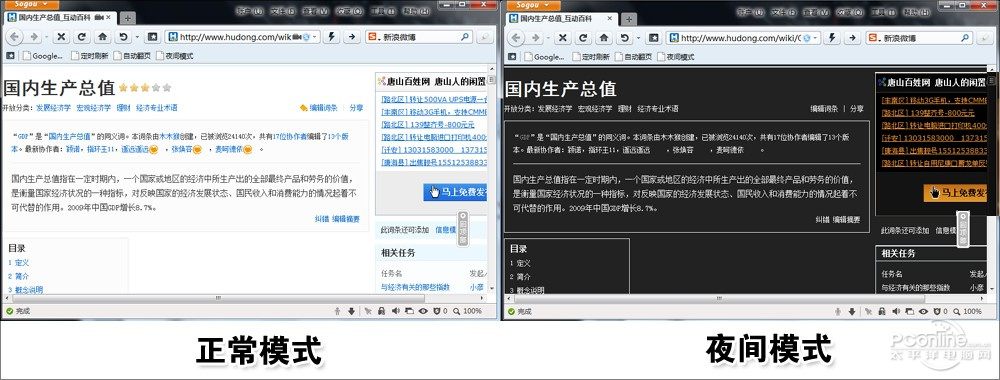Click the download arrow in left status bar
1000x380 pixels.
[x=351, y=311]
